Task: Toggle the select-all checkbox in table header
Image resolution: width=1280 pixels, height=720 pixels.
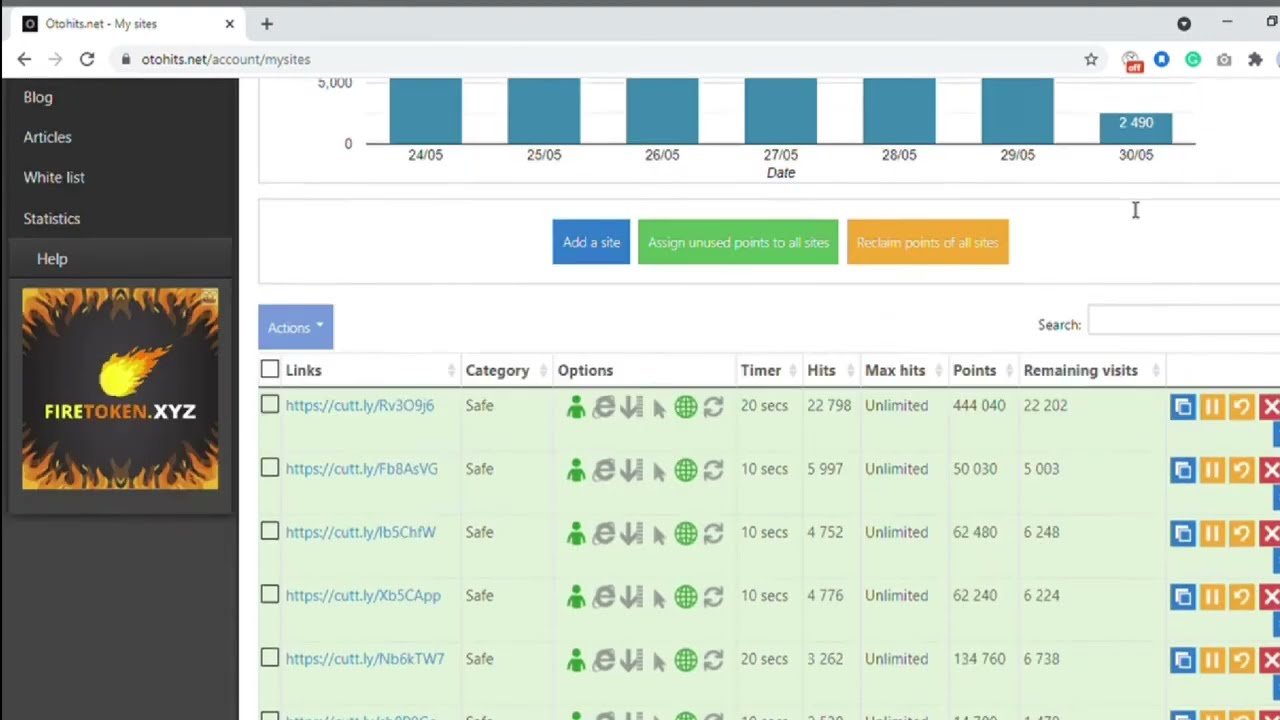Action: click(270, 370)
